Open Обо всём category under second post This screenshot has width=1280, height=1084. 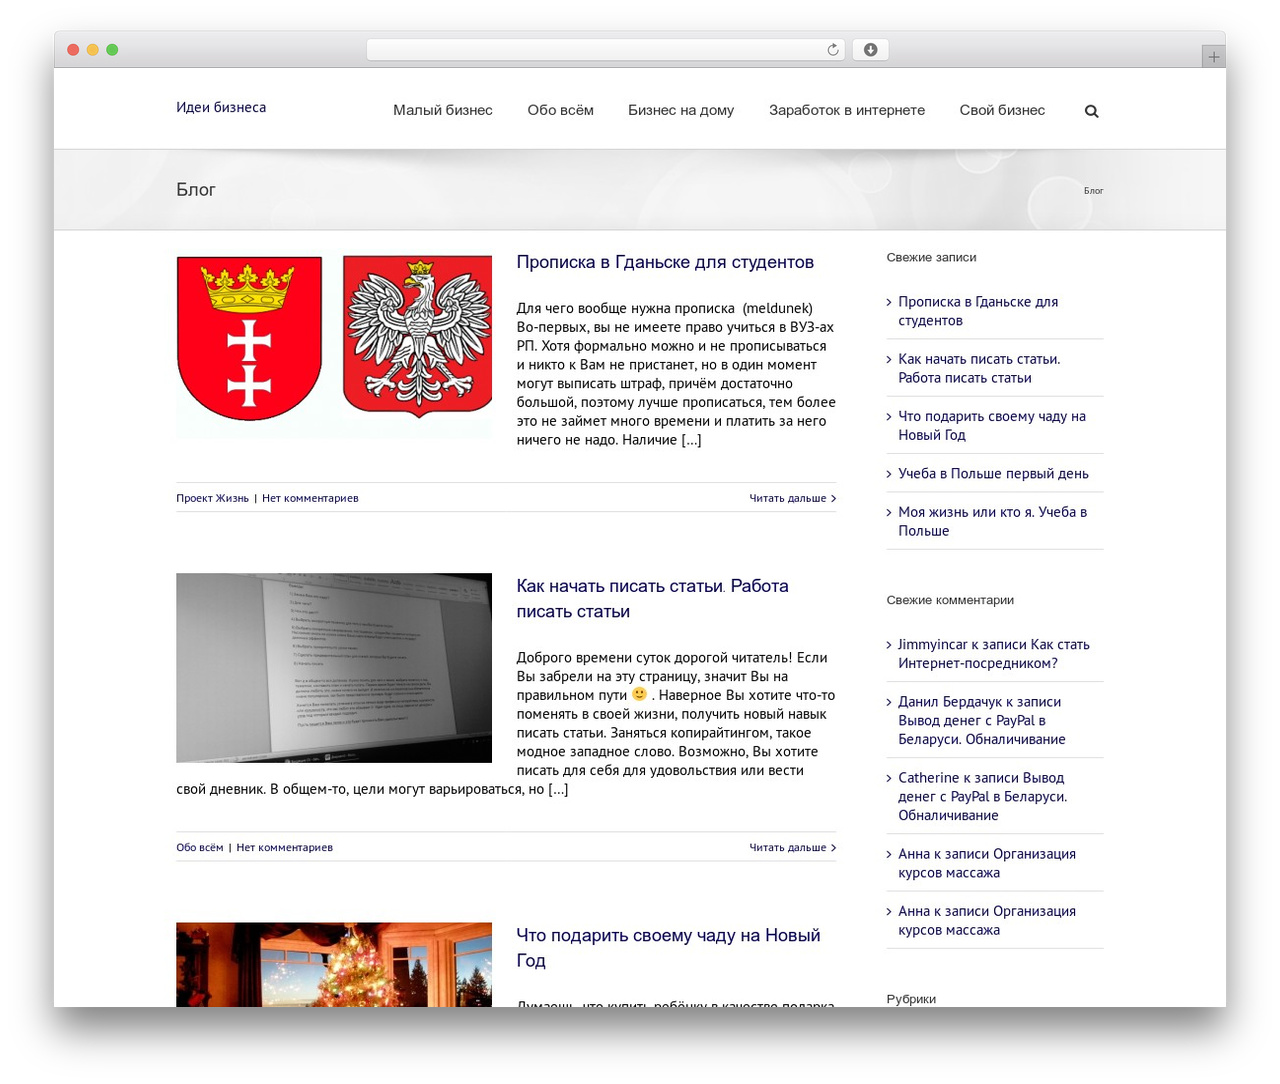click(x=199, y=847)
